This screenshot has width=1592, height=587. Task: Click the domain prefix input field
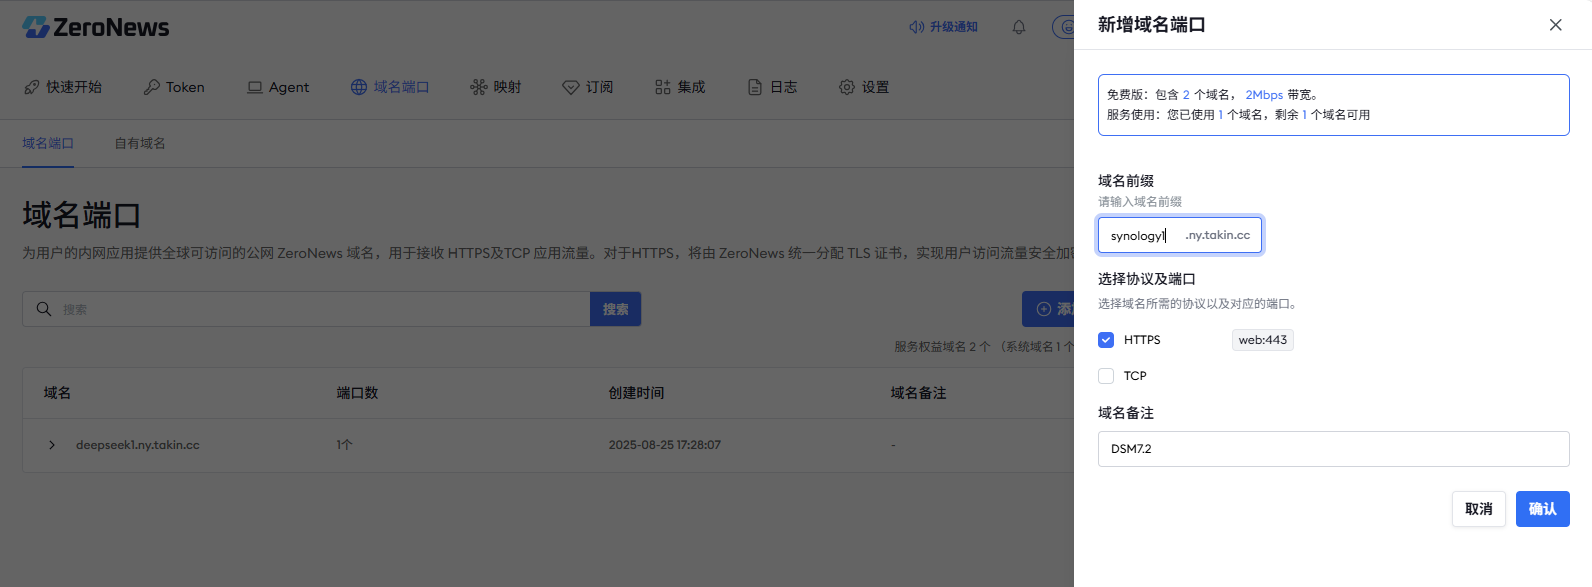click(1142, 236)
